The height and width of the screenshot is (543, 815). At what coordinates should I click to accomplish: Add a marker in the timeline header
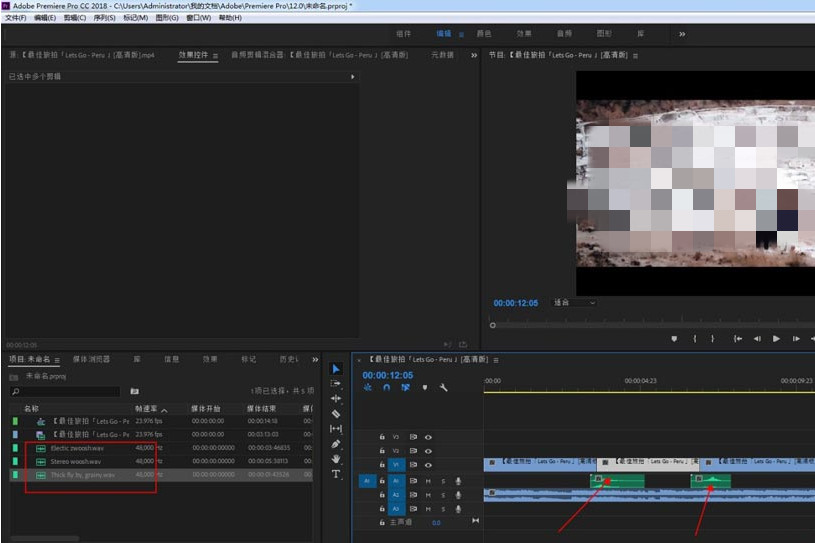point(425,388)
